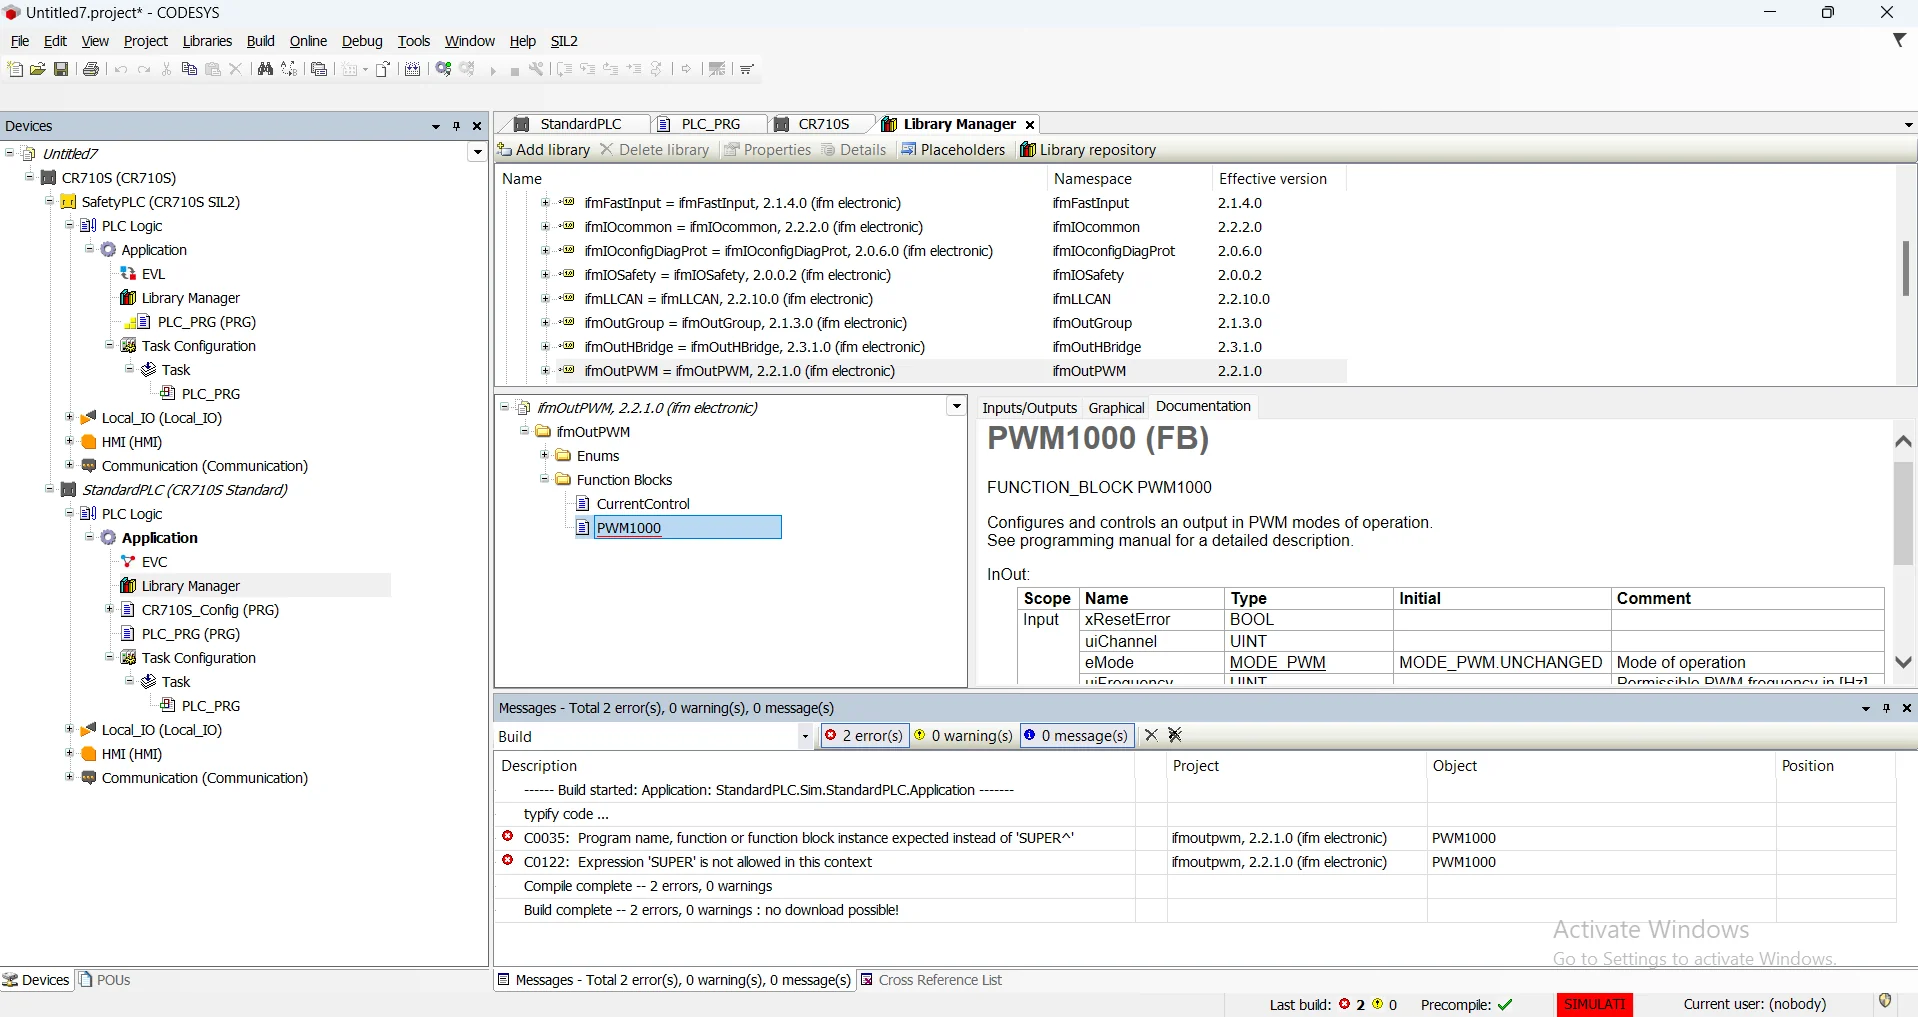Click the Start play toolbar icon
This screenshot has height=1017, width=1918.
coord(493,70)
